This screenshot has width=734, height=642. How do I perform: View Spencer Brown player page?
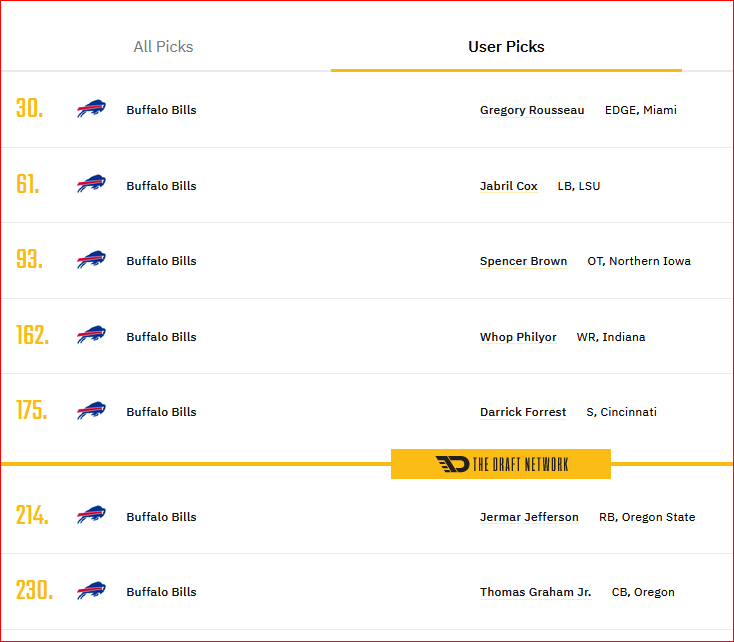click(x=523, y=261)
